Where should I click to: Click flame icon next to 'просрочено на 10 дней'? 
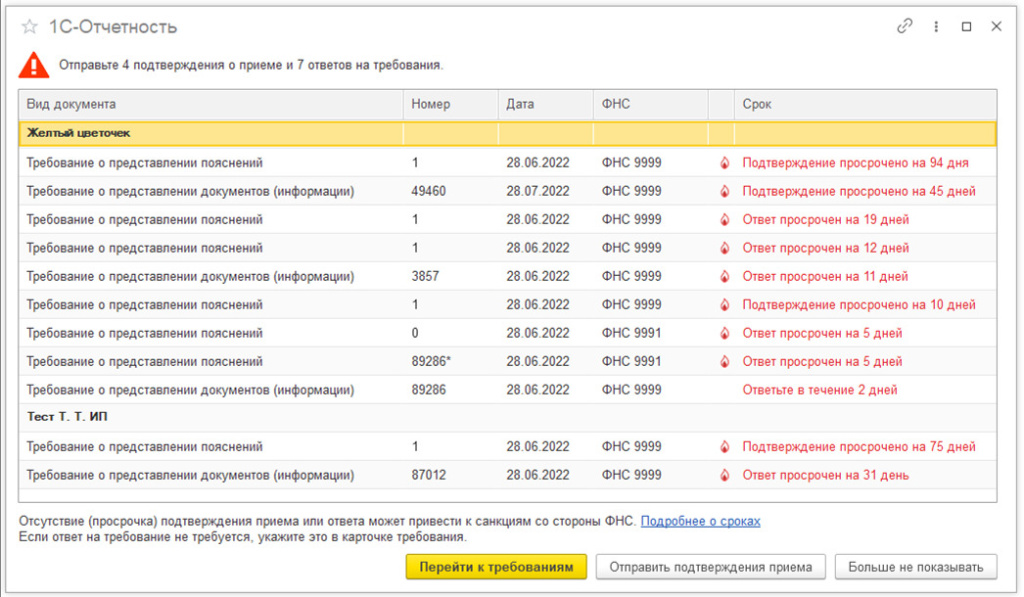click(x=724, y=304)
